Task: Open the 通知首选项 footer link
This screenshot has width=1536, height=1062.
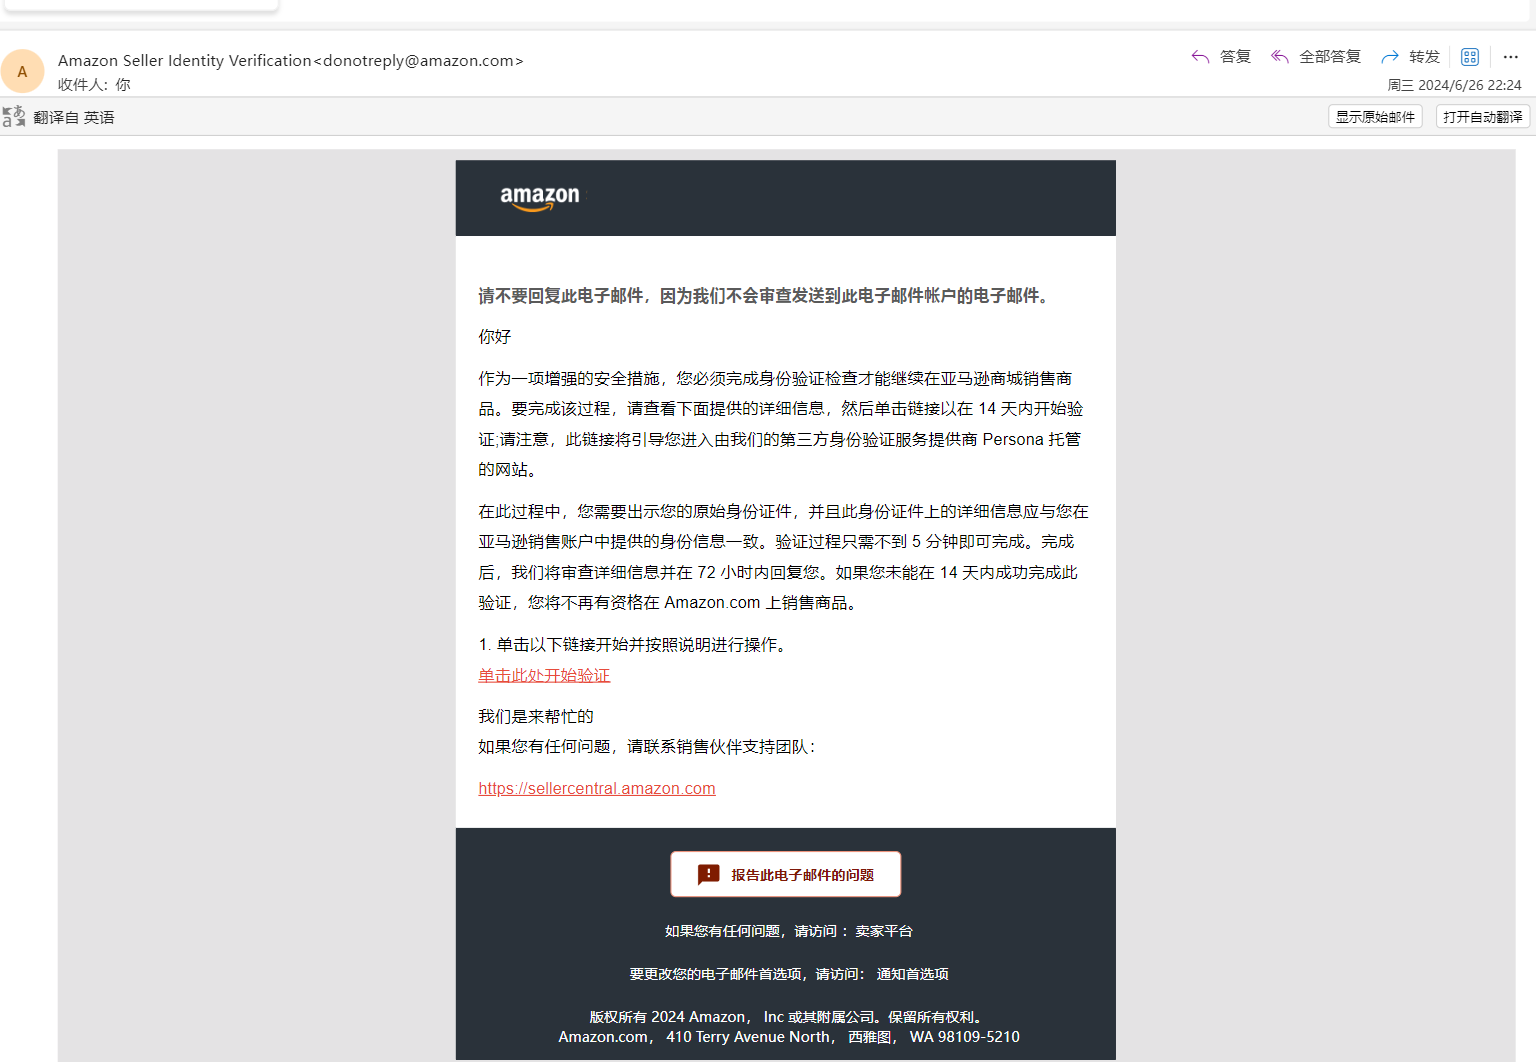Action: [x=912, y=974]
